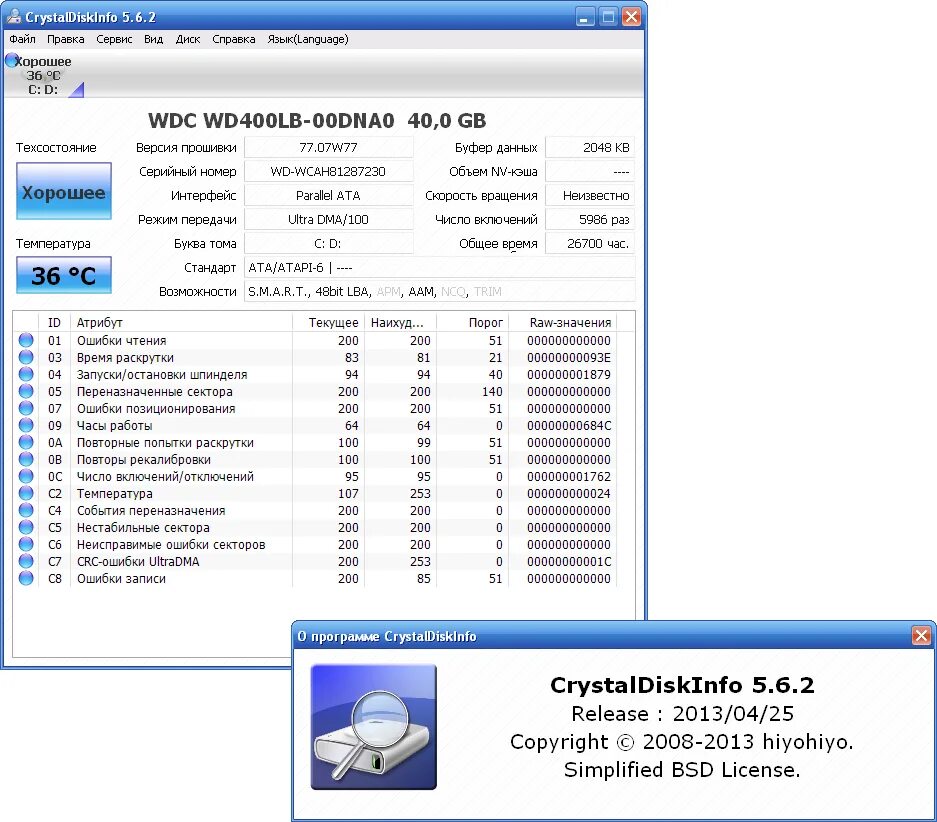This screenshot has width=937, height=822.
Task: Open the Сервис menu
Action: tap(114, 39)
